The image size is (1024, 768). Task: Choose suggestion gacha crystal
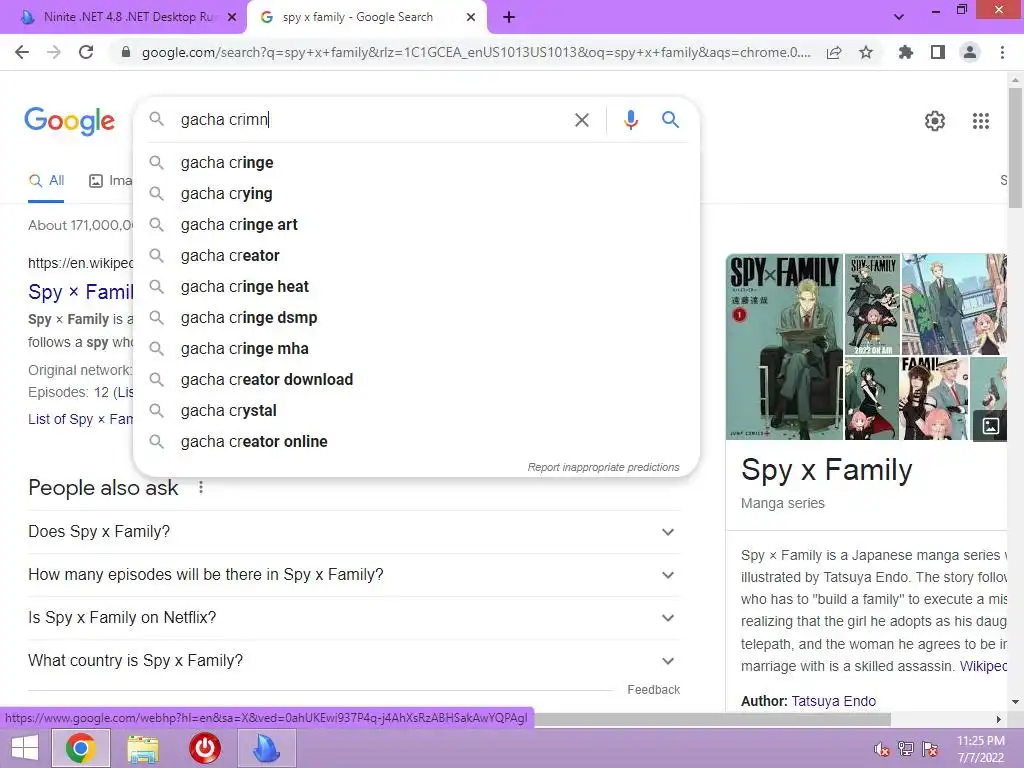416,411
